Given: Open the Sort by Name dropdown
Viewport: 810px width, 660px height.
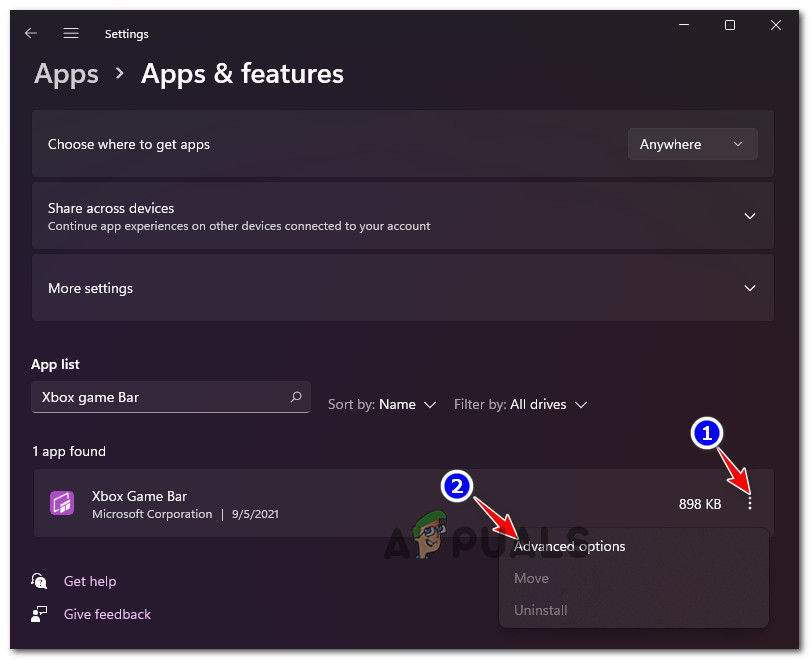Looking at the screenshot, I should [382, 404].
